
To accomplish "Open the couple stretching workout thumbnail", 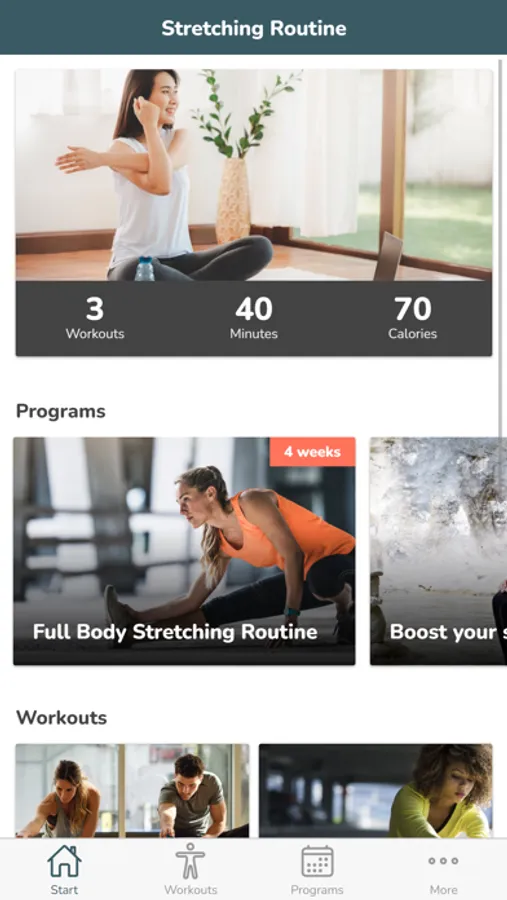I will point(132,790).
